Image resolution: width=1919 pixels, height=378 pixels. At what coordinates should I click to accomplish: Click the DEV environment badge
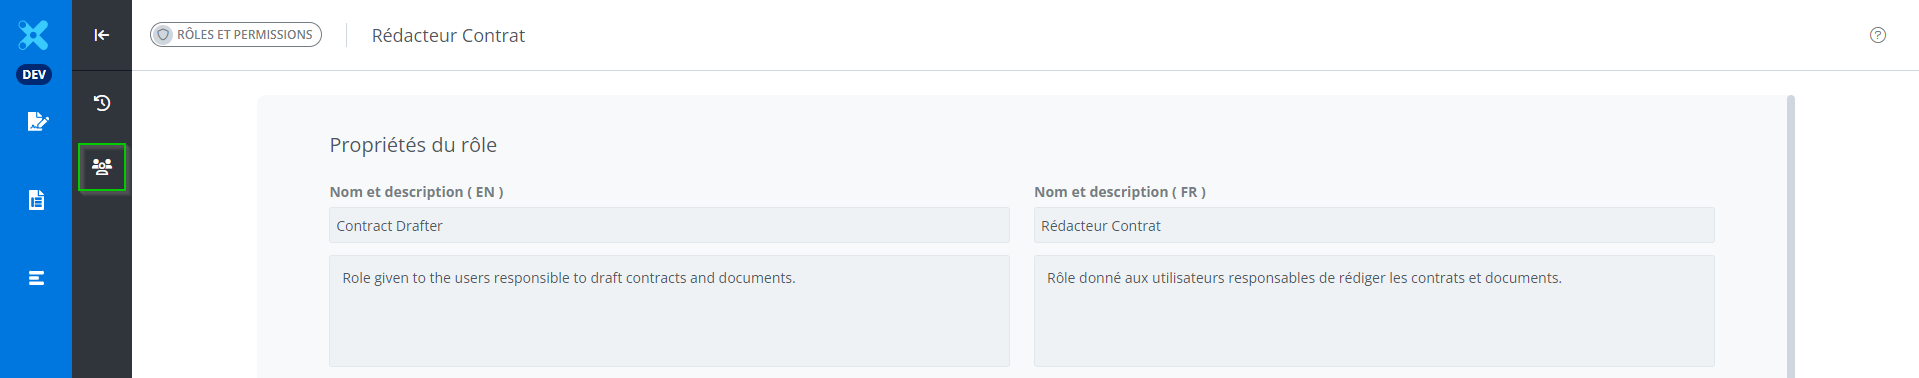pos(34,75)
